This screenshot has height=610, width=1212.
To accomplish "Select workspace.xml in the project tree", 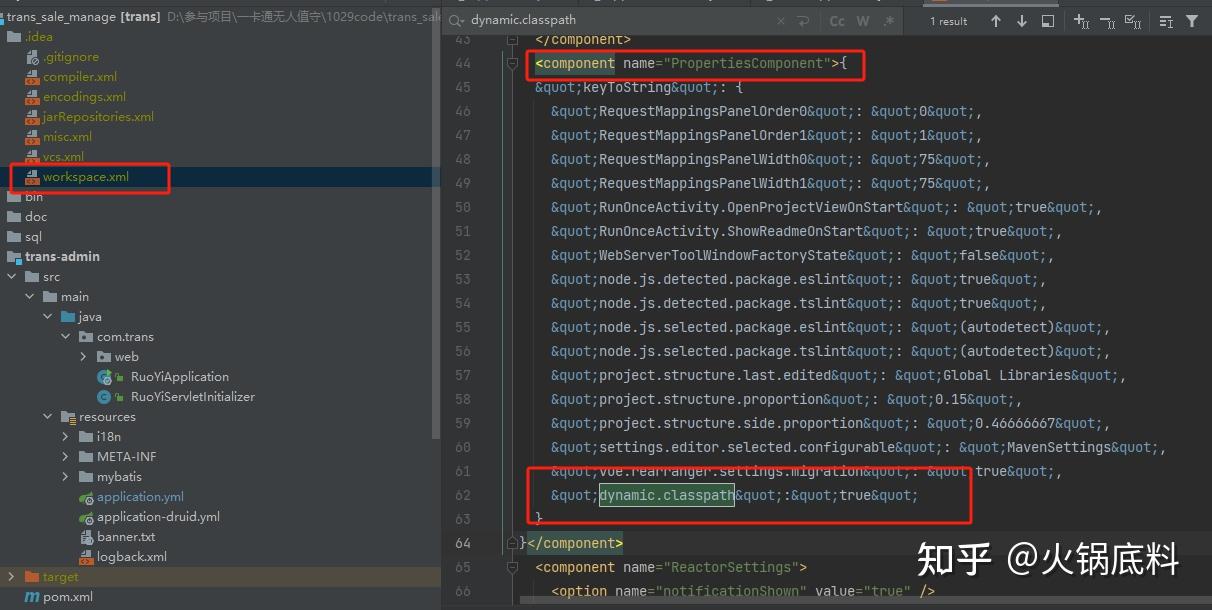I will (90, 177).
